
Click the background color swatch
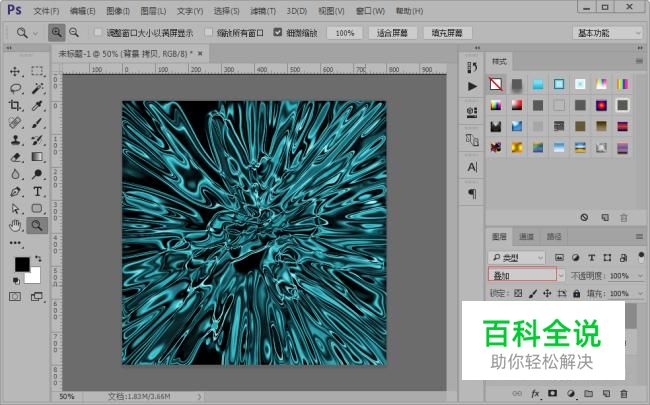[34, 276]
